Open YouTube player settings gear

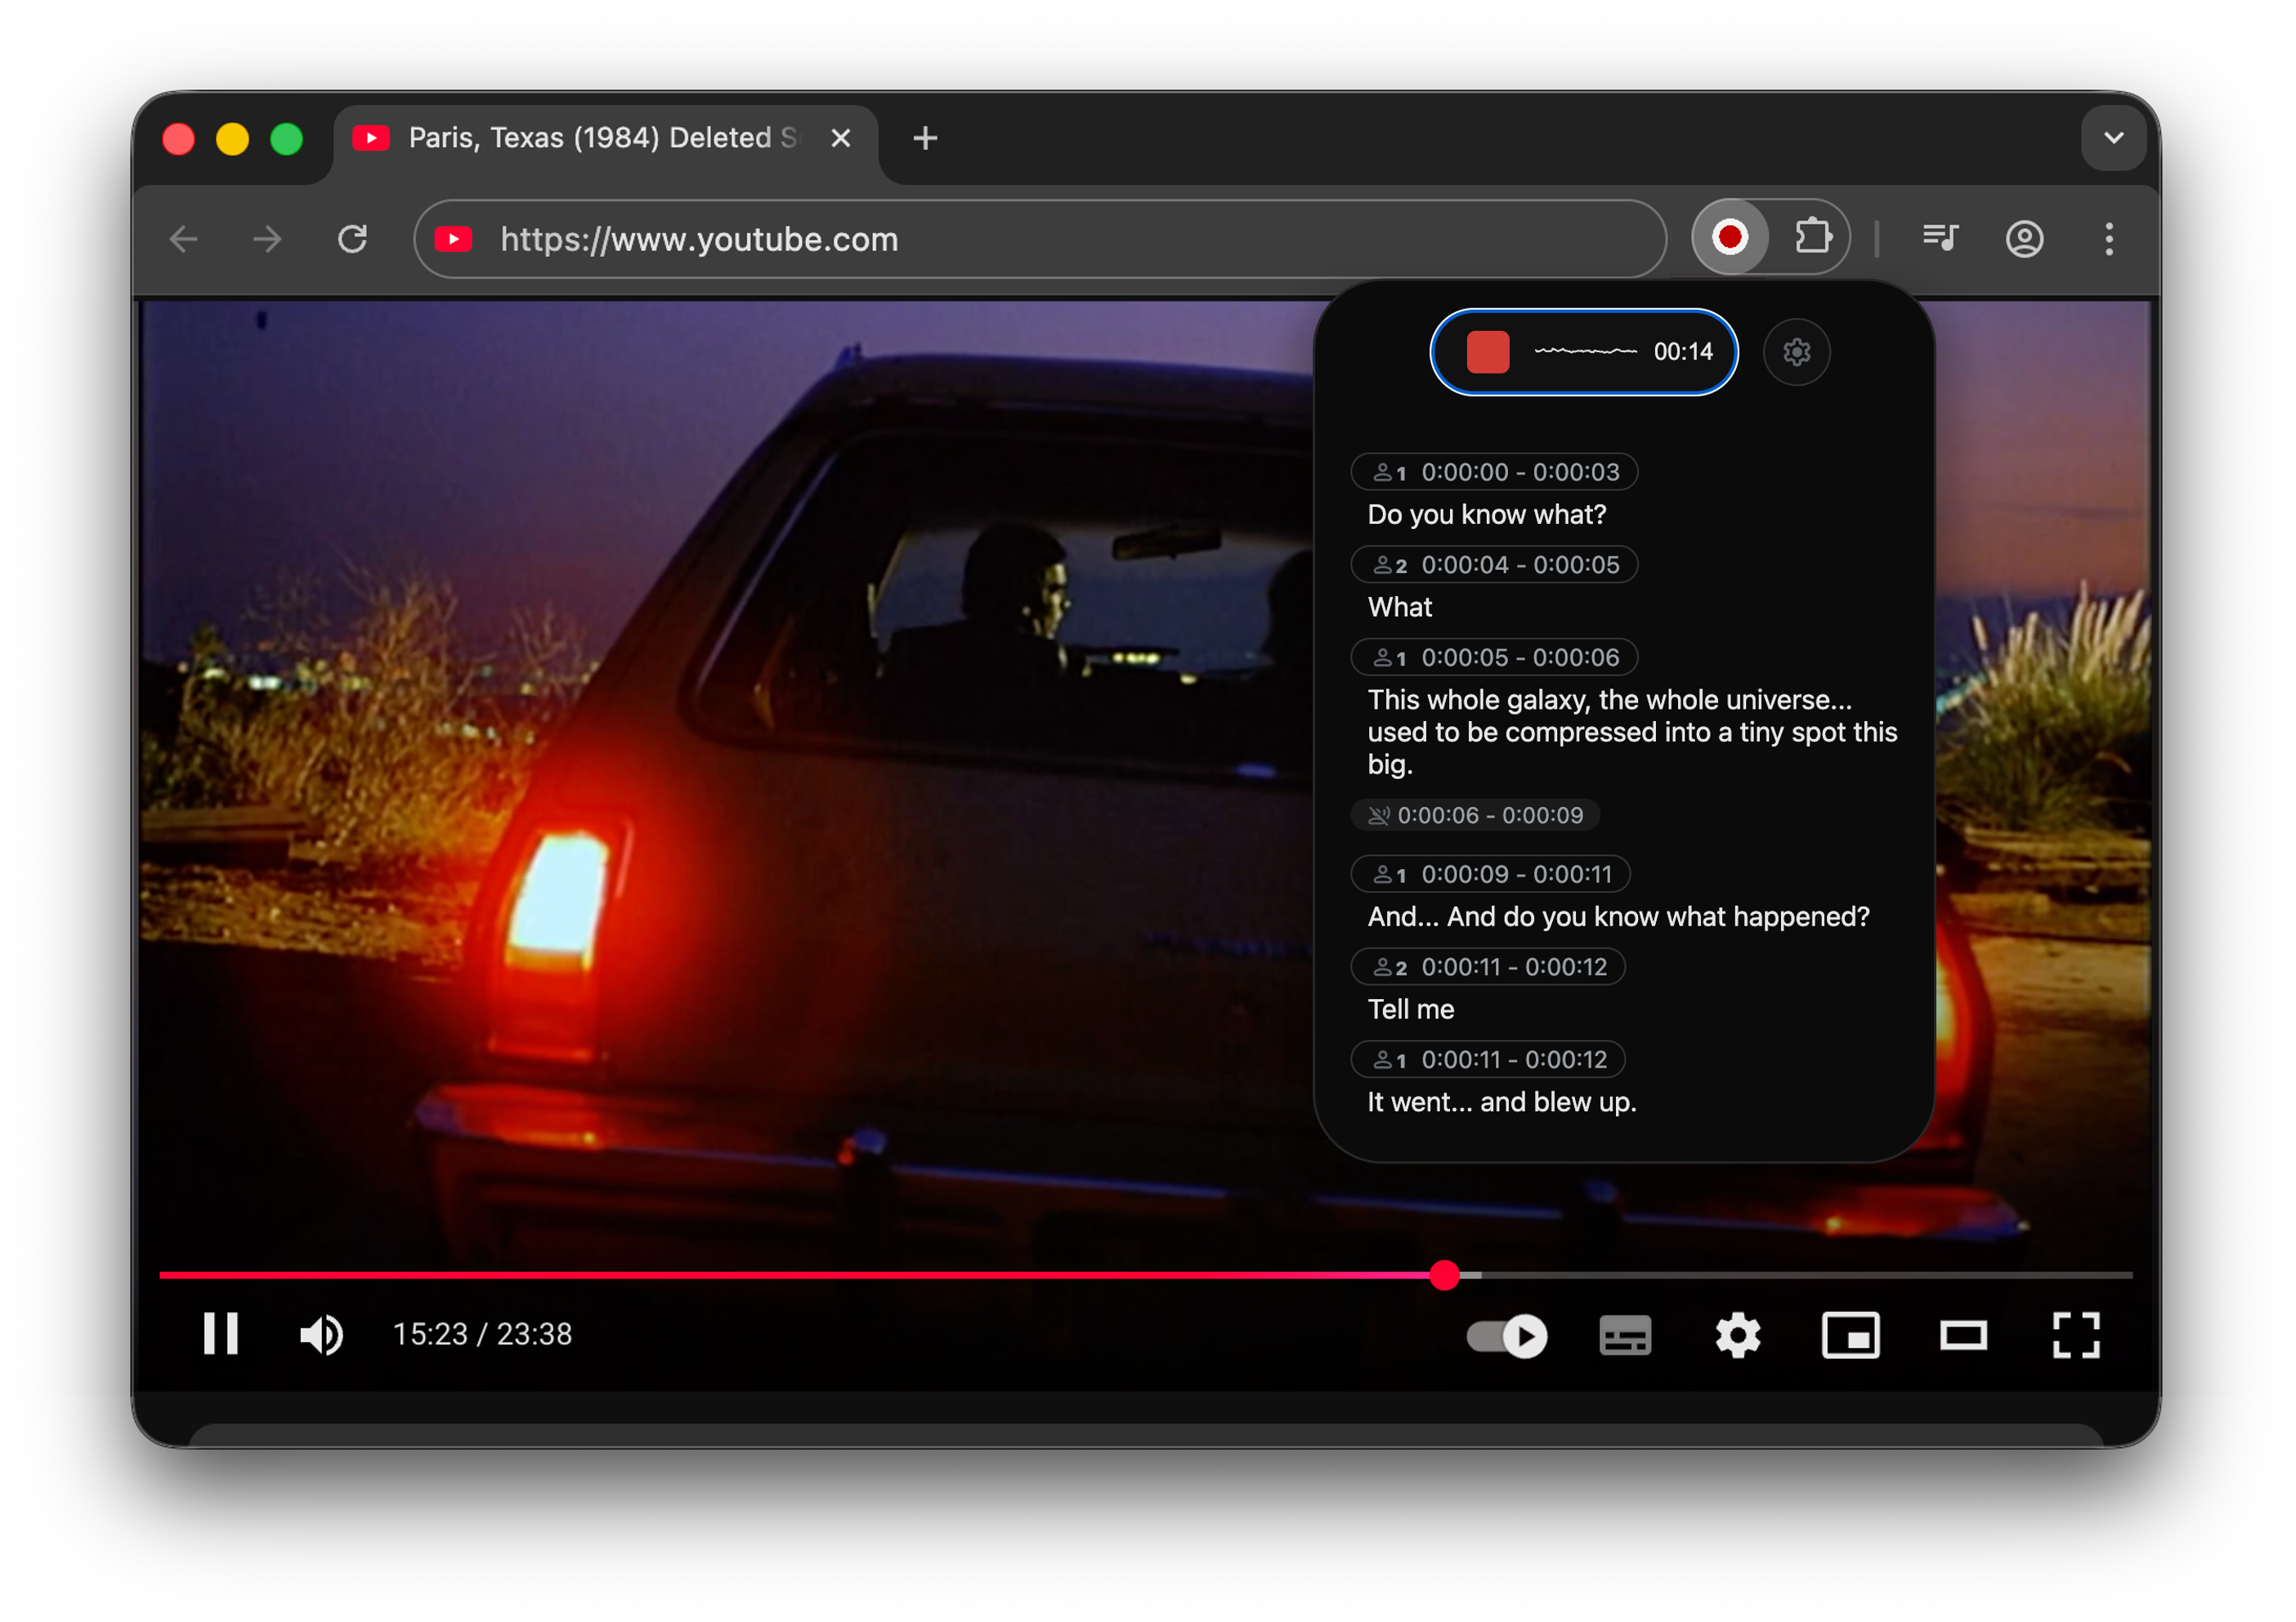pyautogui.click(x=1737, y=1335)
